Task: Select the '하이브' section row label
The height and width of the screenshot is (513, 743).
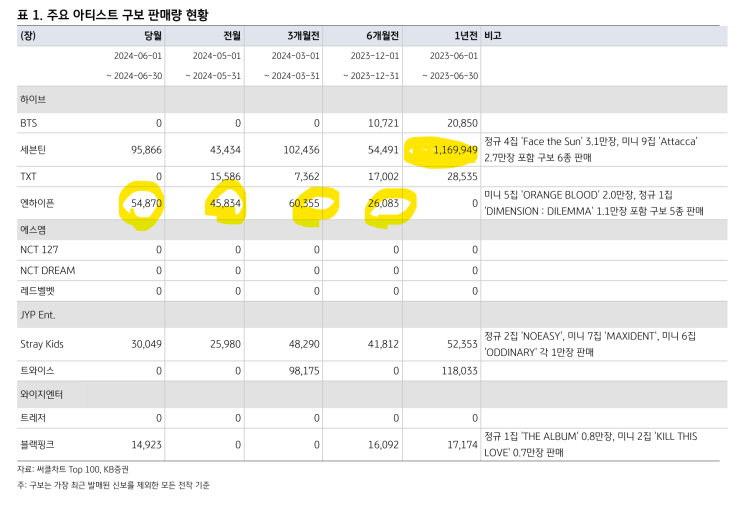Action: (33, 99)
